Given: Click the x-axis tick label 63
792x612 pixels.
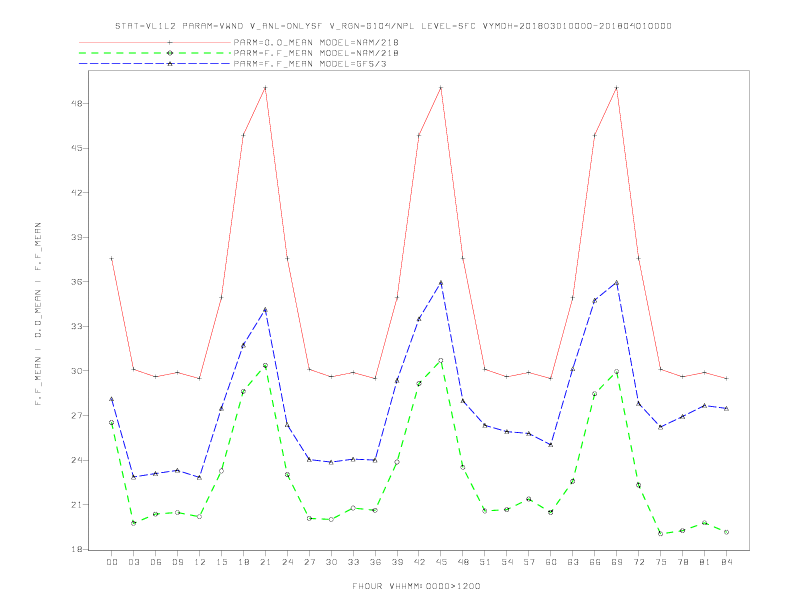Looking at the screenshot, I should pyautogui.click(x=573, y=562).
